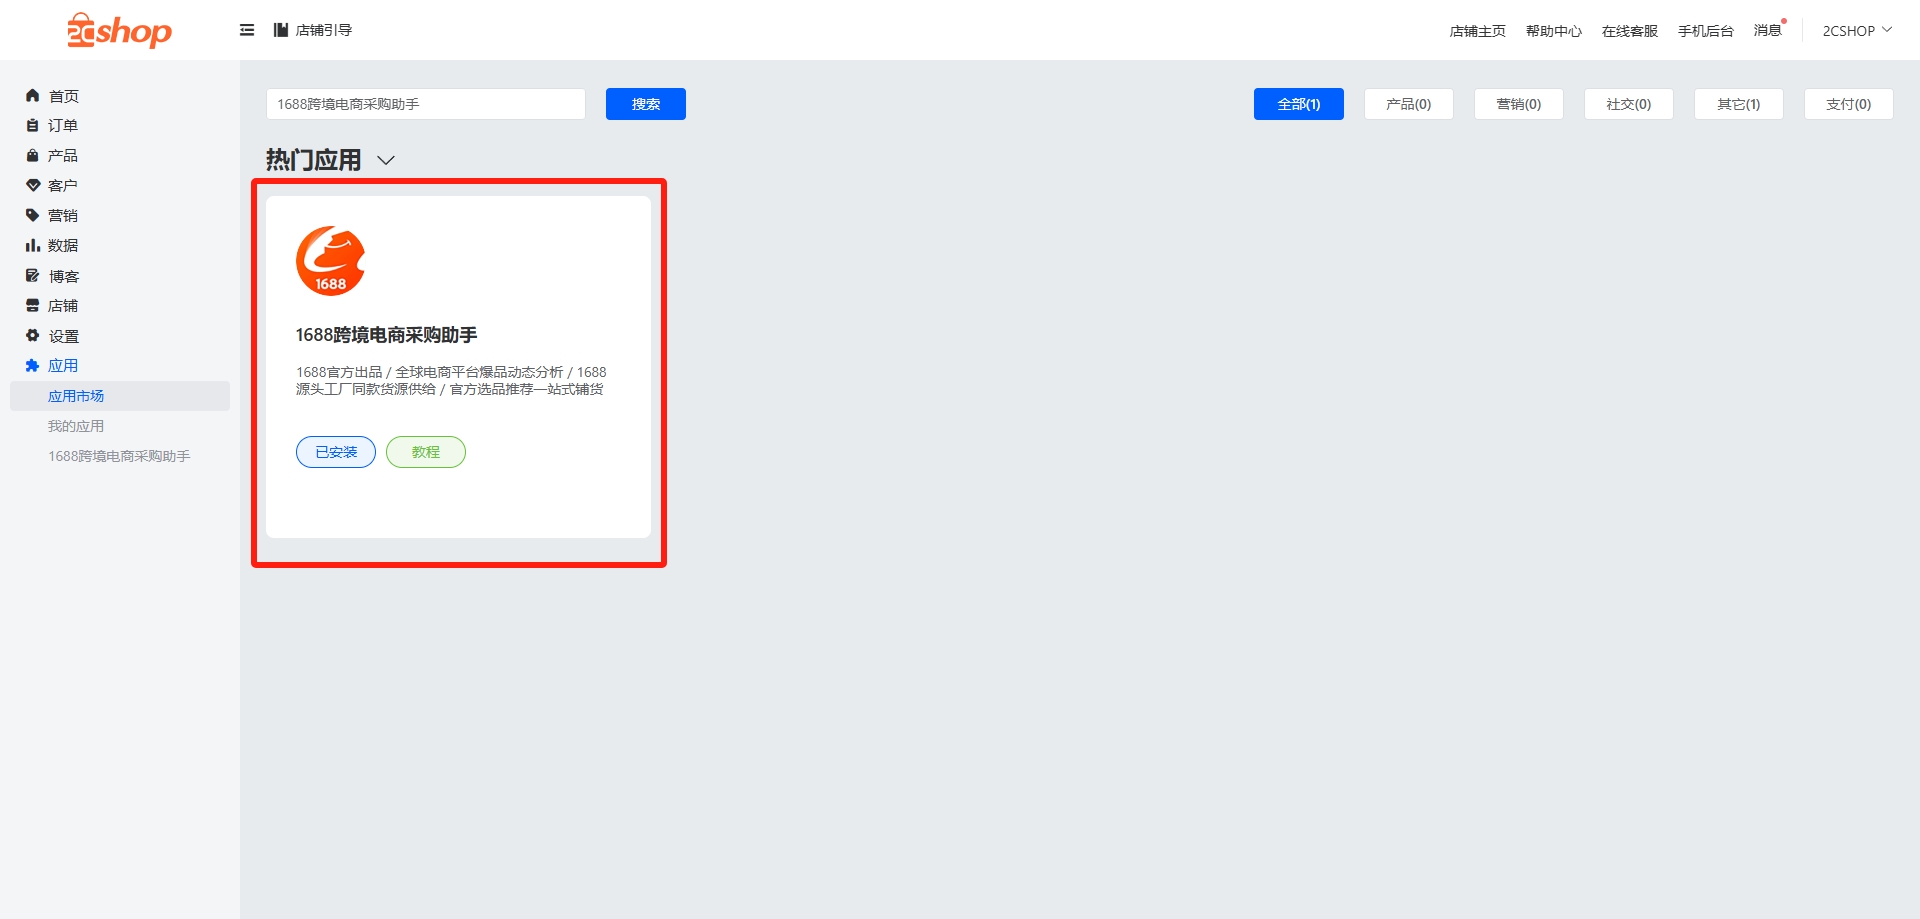Select 1688跨境电商采购助手 sidebar submenu item
This screenshot has height=919, width=1920.
[x=120, y=456]
